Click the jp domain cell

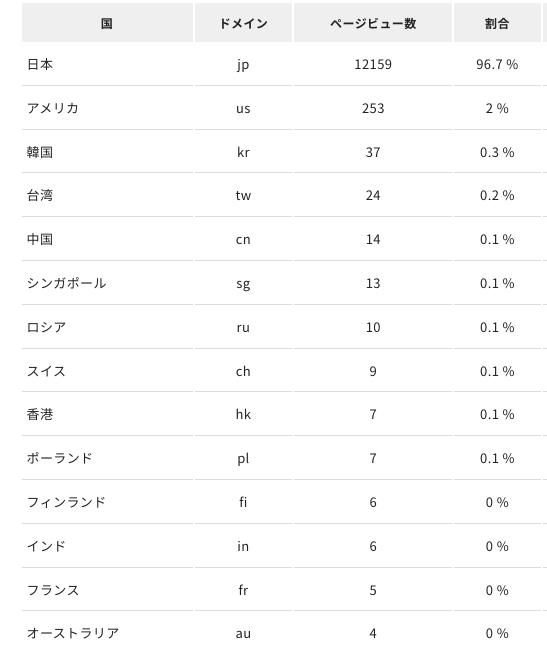click(243, 65)
